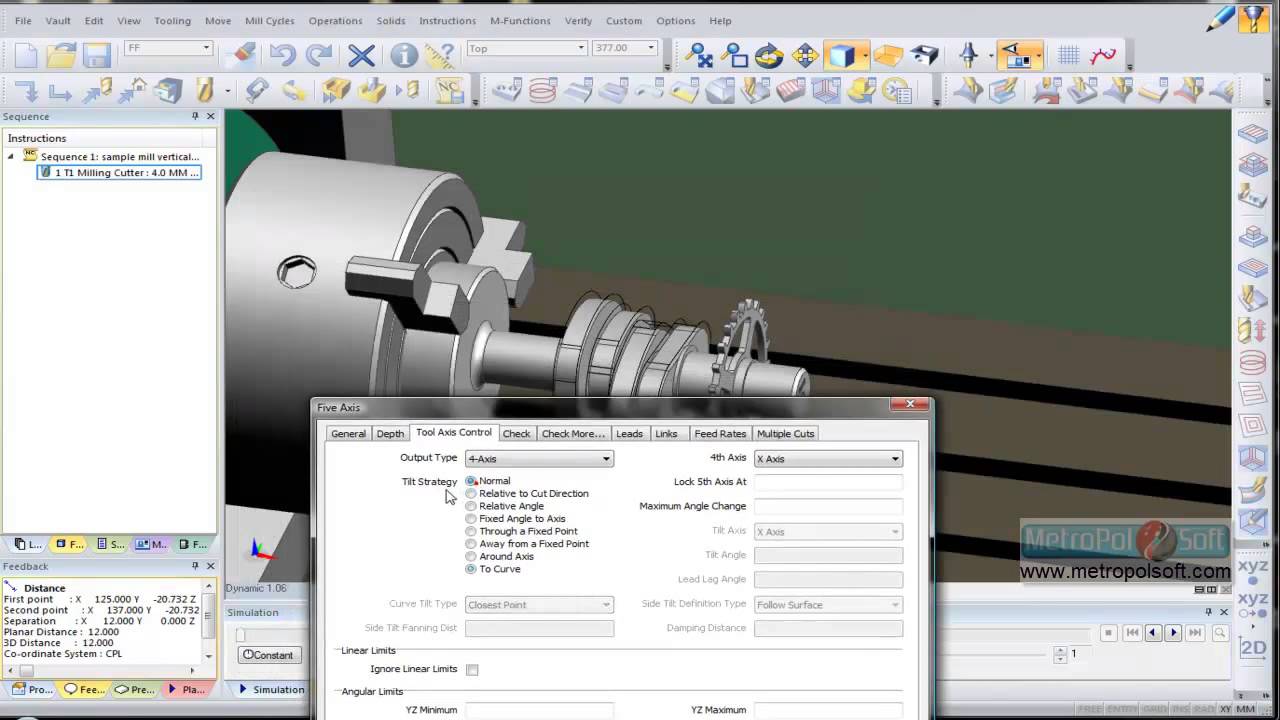The image size is (1280, 720).
Task: Select Through a Fixed Point option
Action: point(471,531)
